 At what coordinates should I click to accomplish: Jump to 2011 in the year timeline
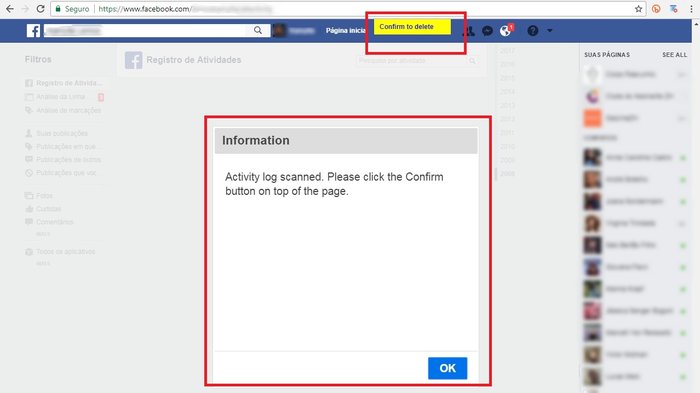coord(507,133)
